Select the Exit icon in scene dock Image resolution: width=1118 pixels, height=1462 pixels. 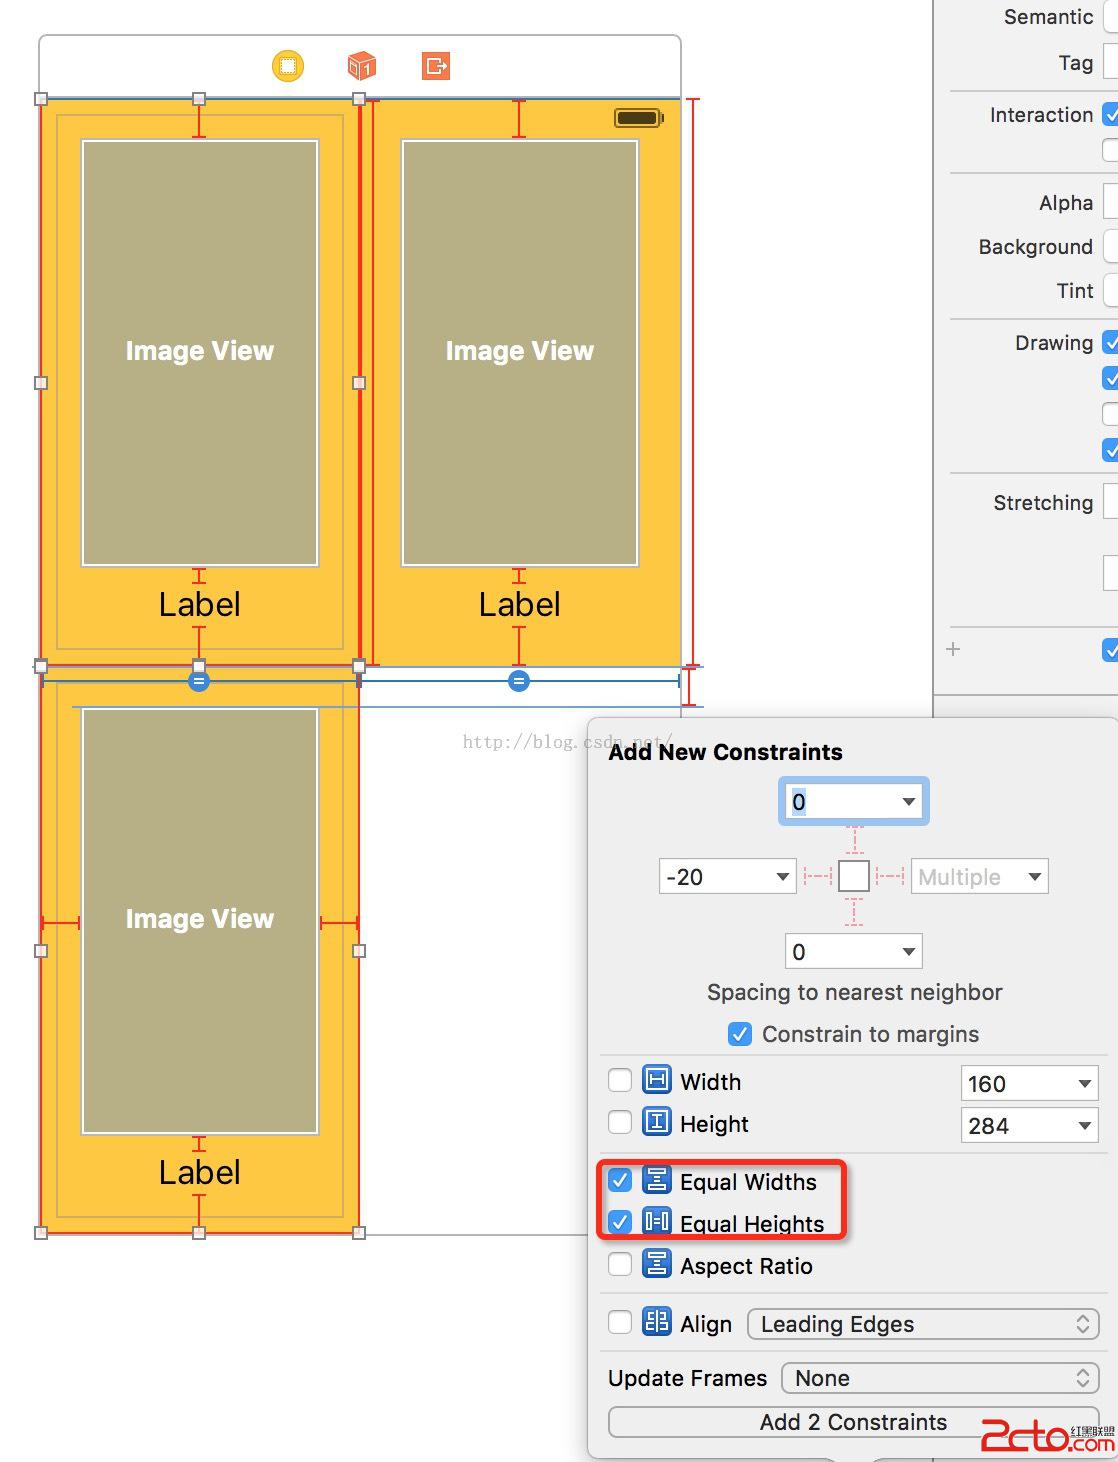(x=436, y=66)
